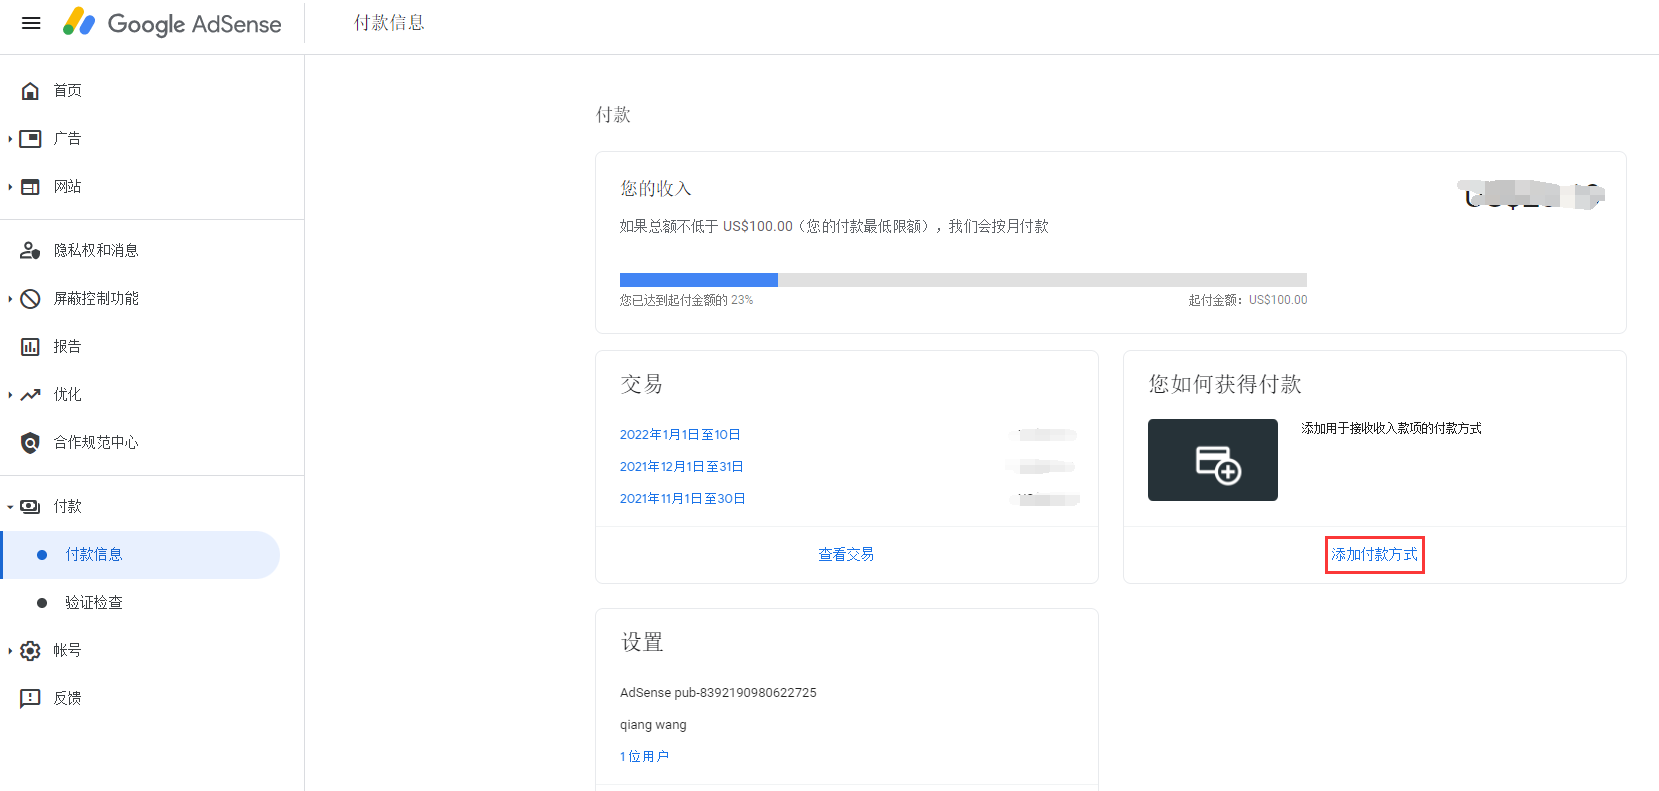1659x791 pixels.
Task: Click the Google AdSense logo
Action: 172,24
